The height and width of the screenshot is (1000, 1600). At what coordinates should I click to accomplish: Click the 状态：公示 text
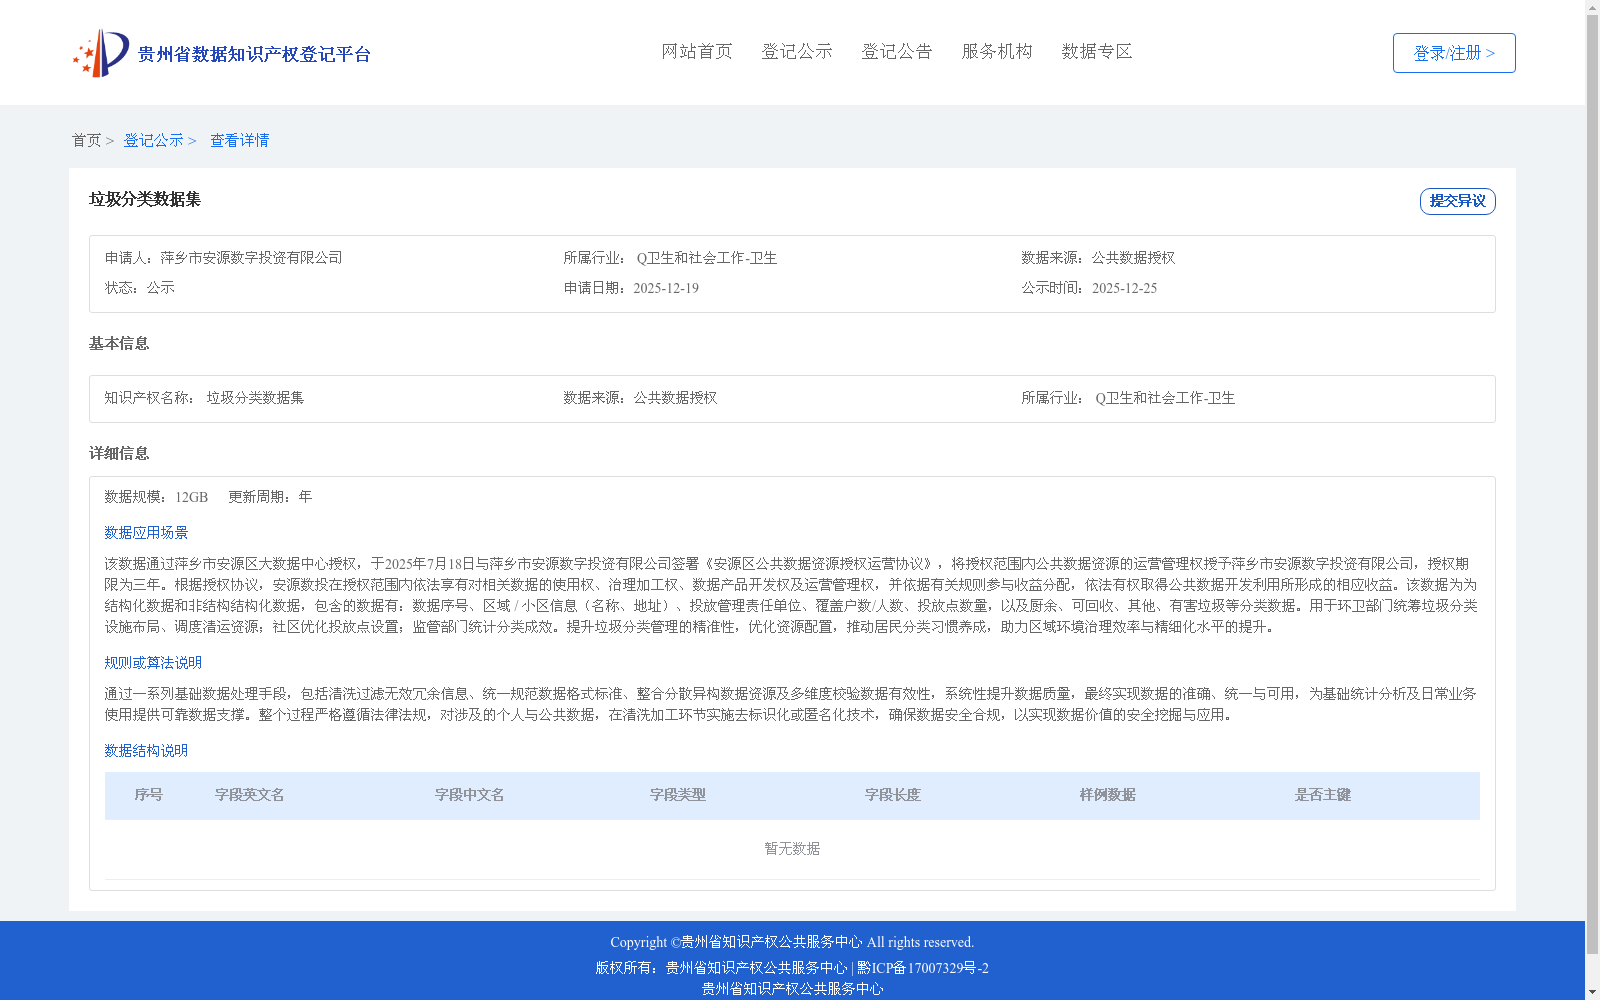(139, 288)
